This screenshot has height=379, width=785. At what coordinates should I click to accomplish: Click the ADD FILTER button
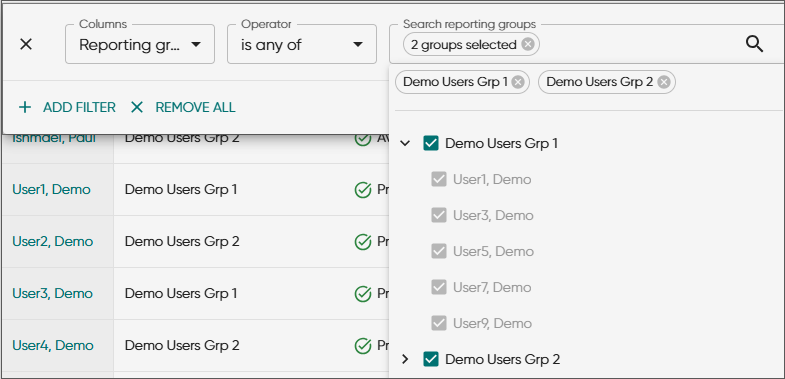point(67,107)
